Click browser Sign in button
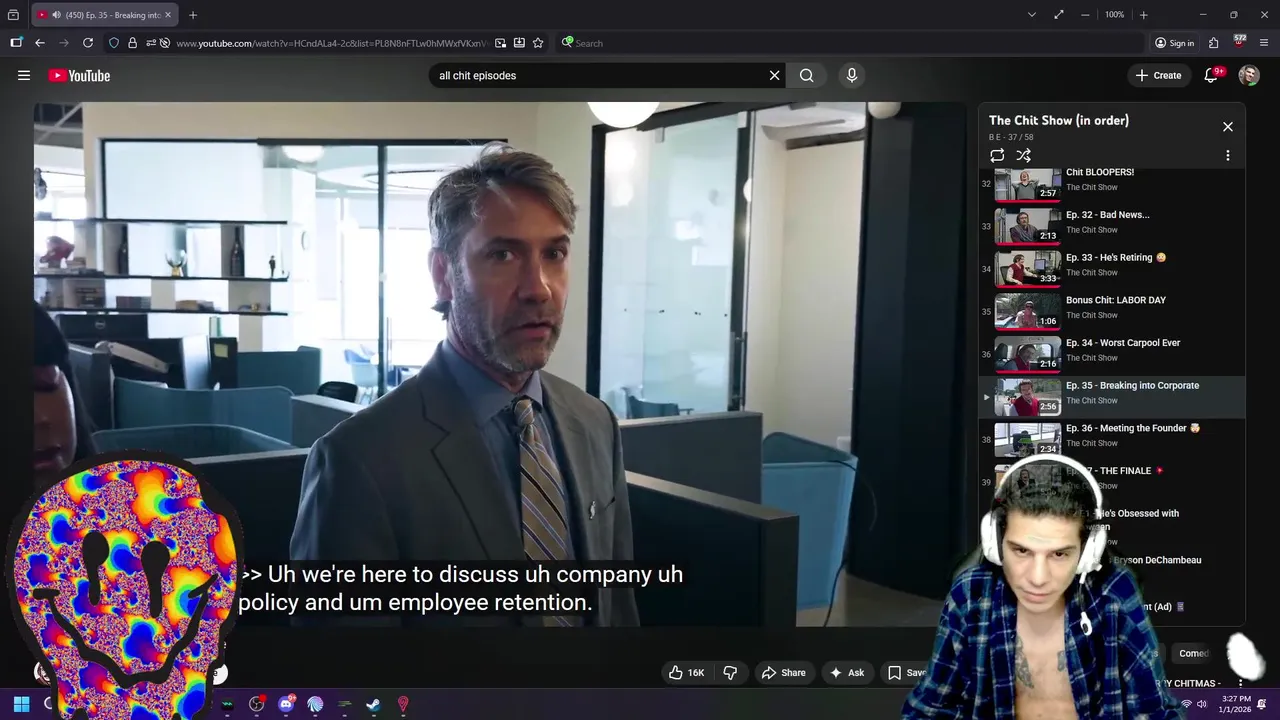This screenshot has width=1280, height=720. coord(1174,43)
